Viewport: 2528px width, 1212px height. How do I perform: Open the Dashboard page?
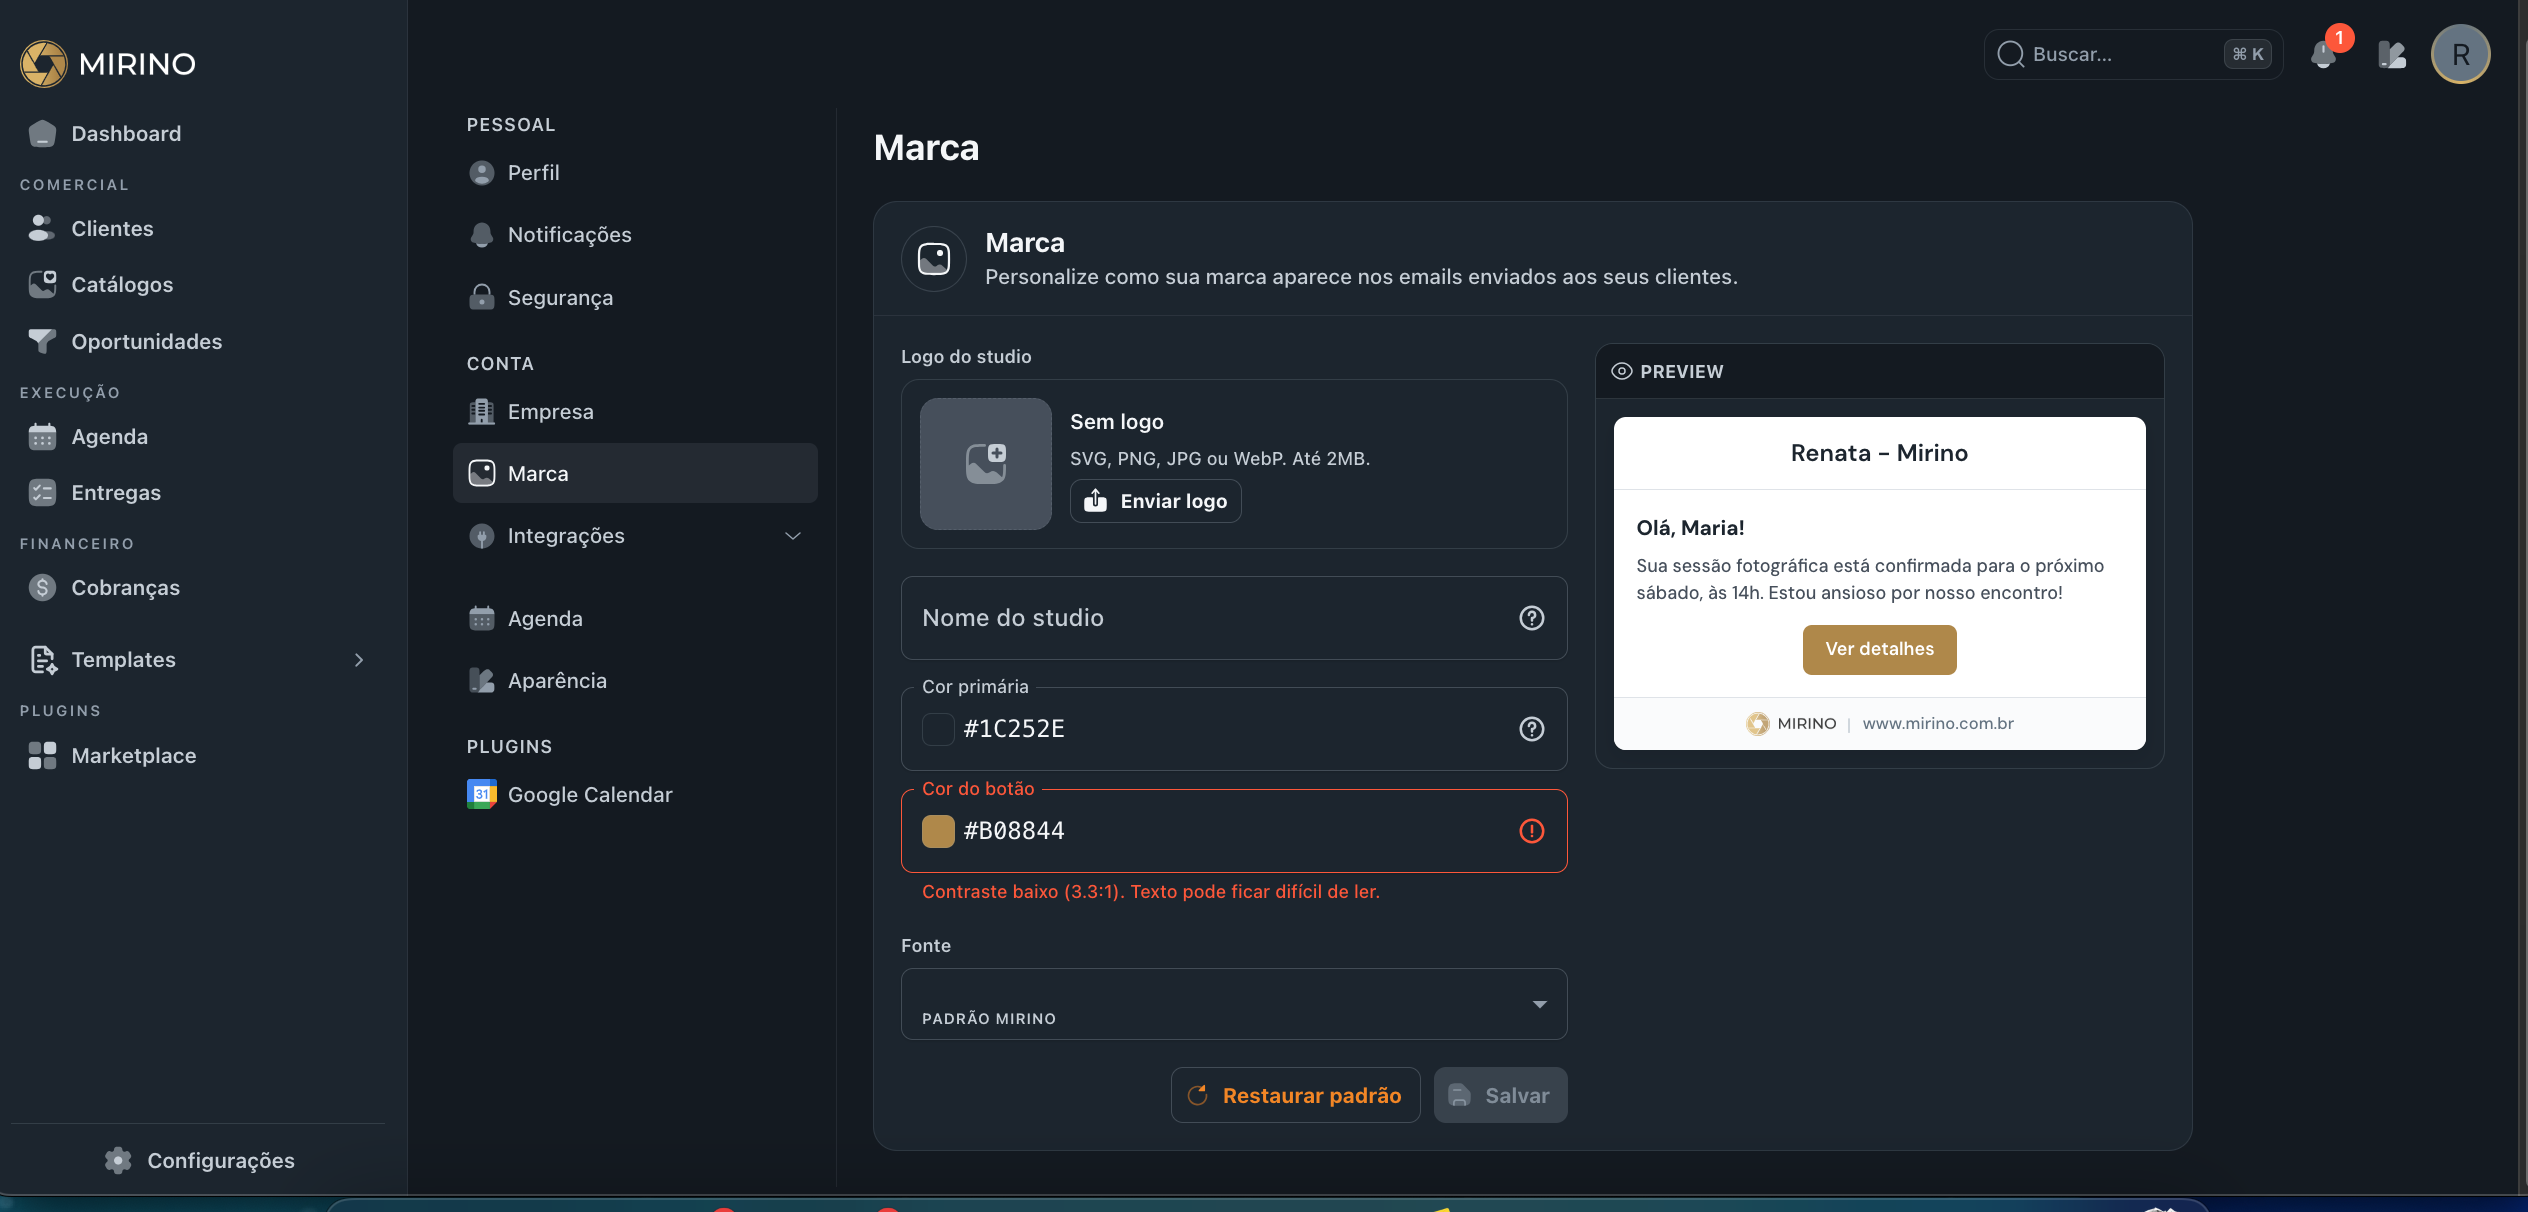pos(125,134)
